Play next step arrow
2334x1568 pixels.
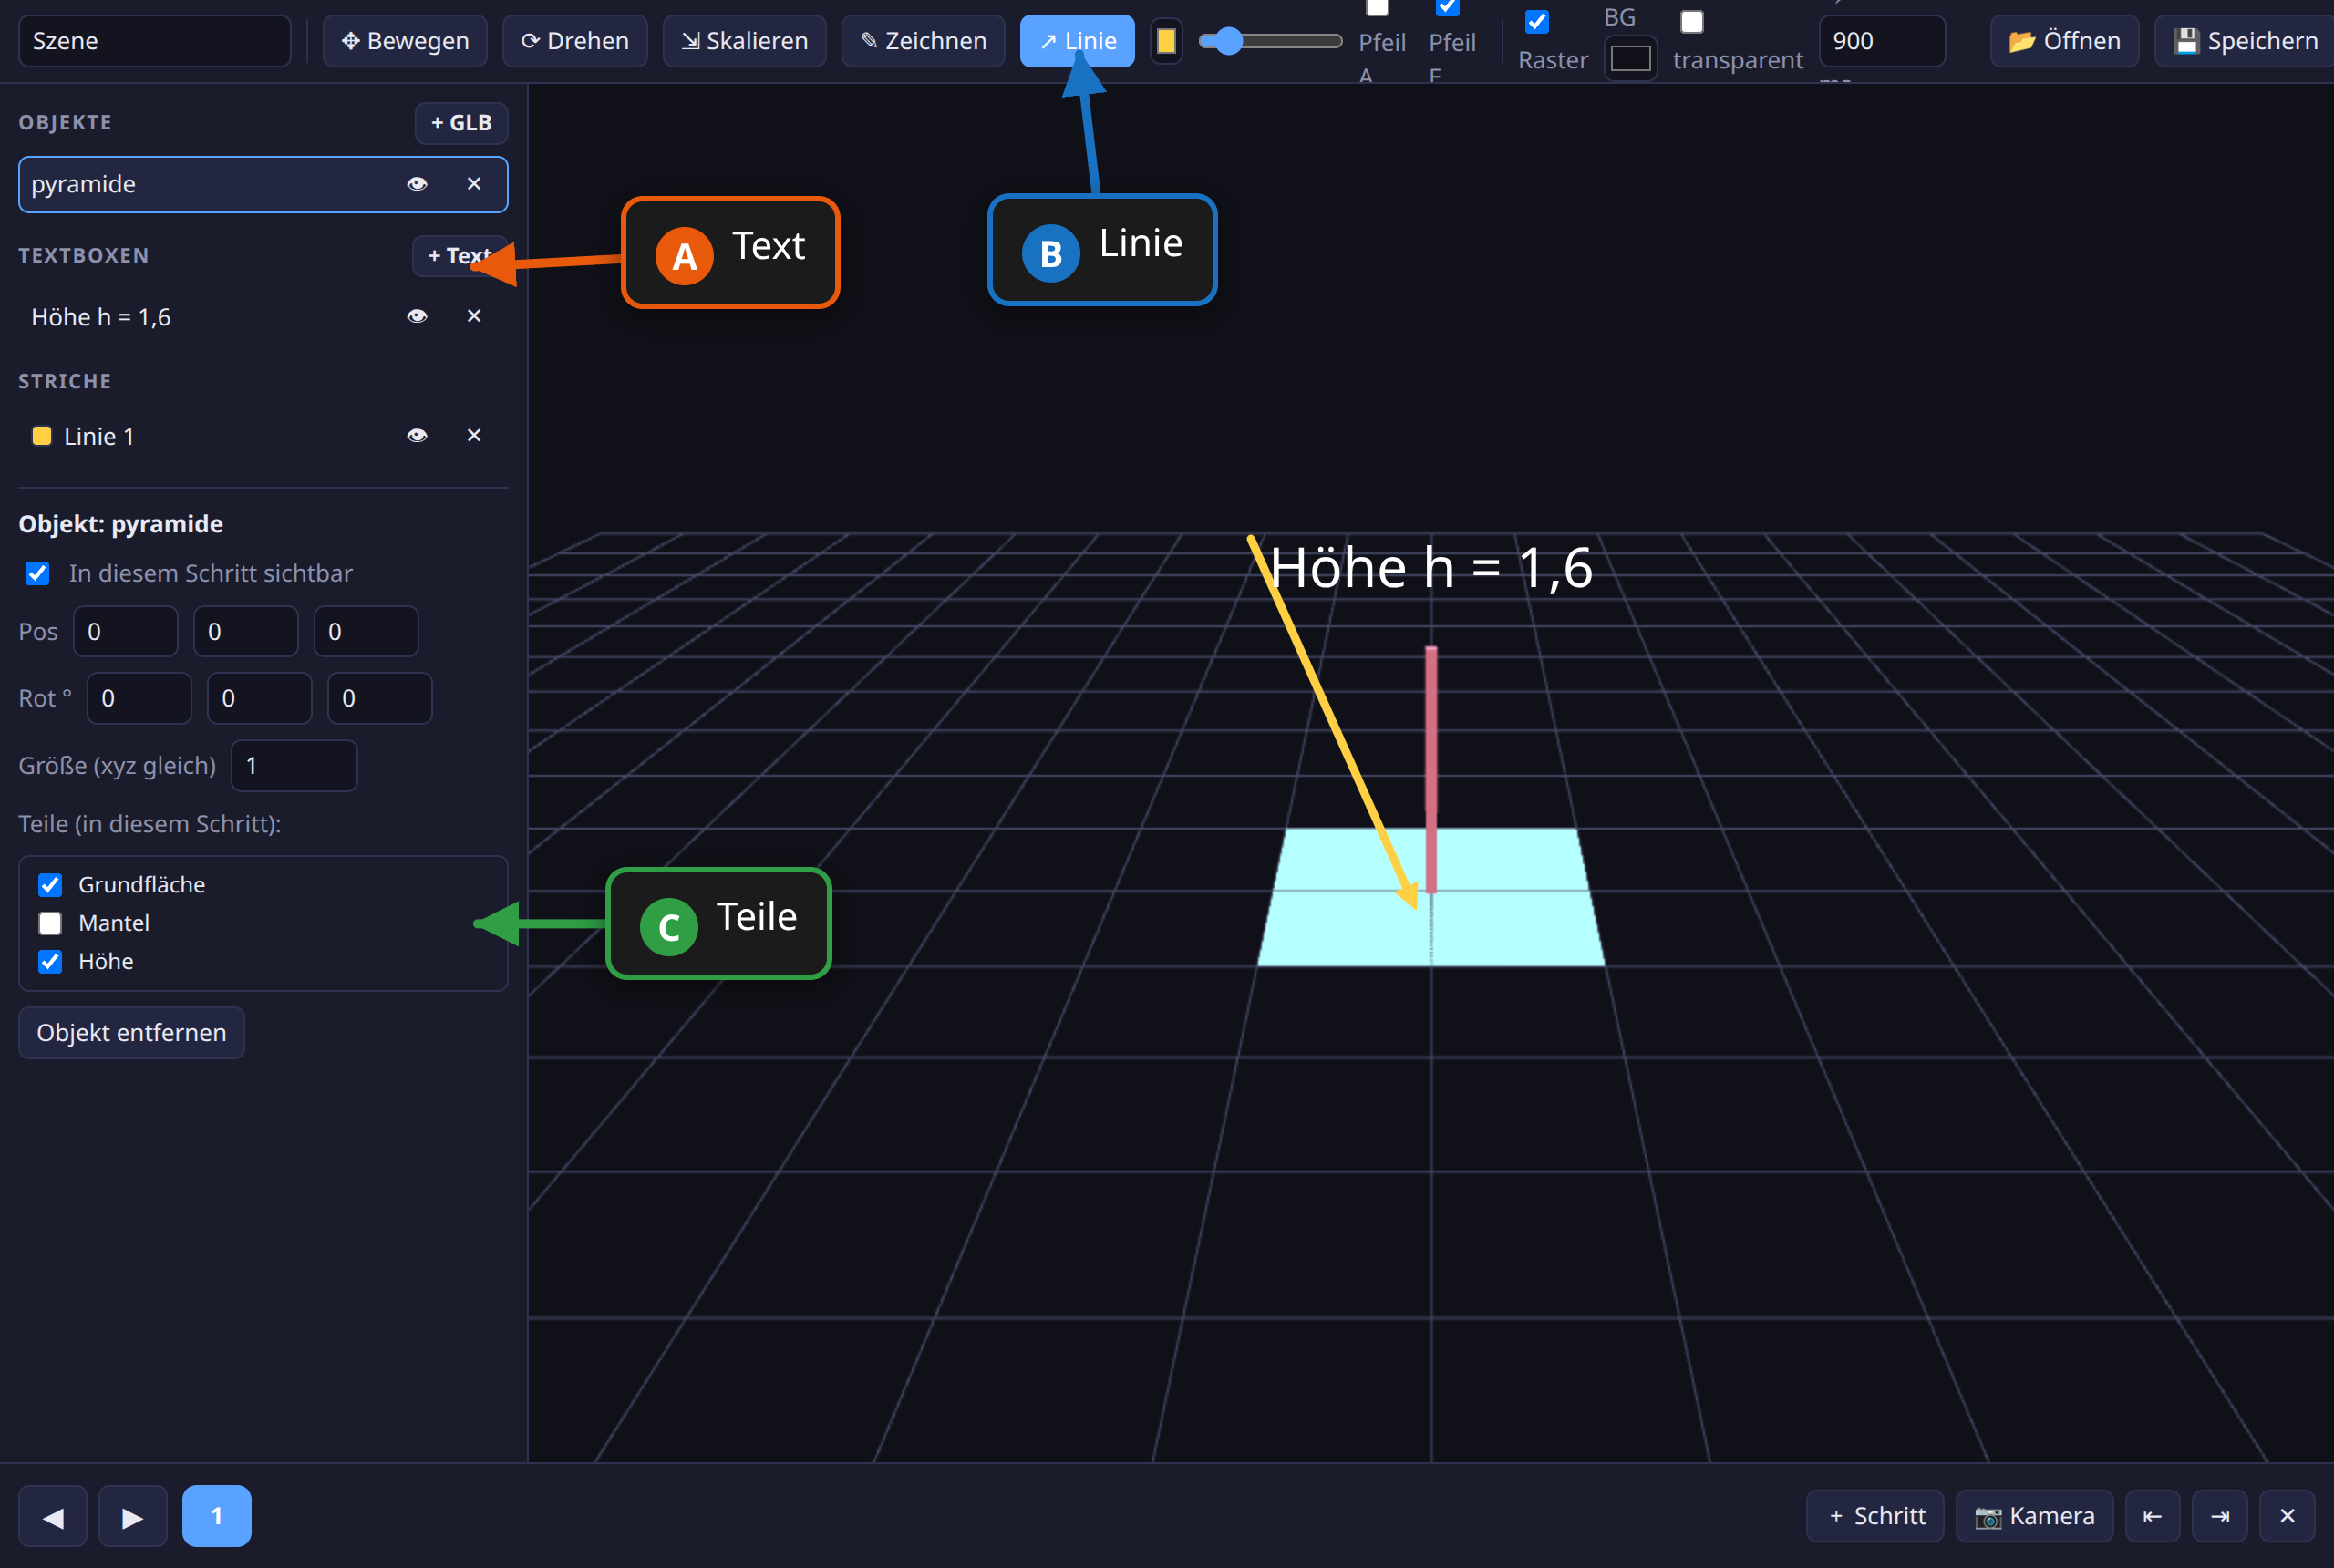pos(133,1516)
